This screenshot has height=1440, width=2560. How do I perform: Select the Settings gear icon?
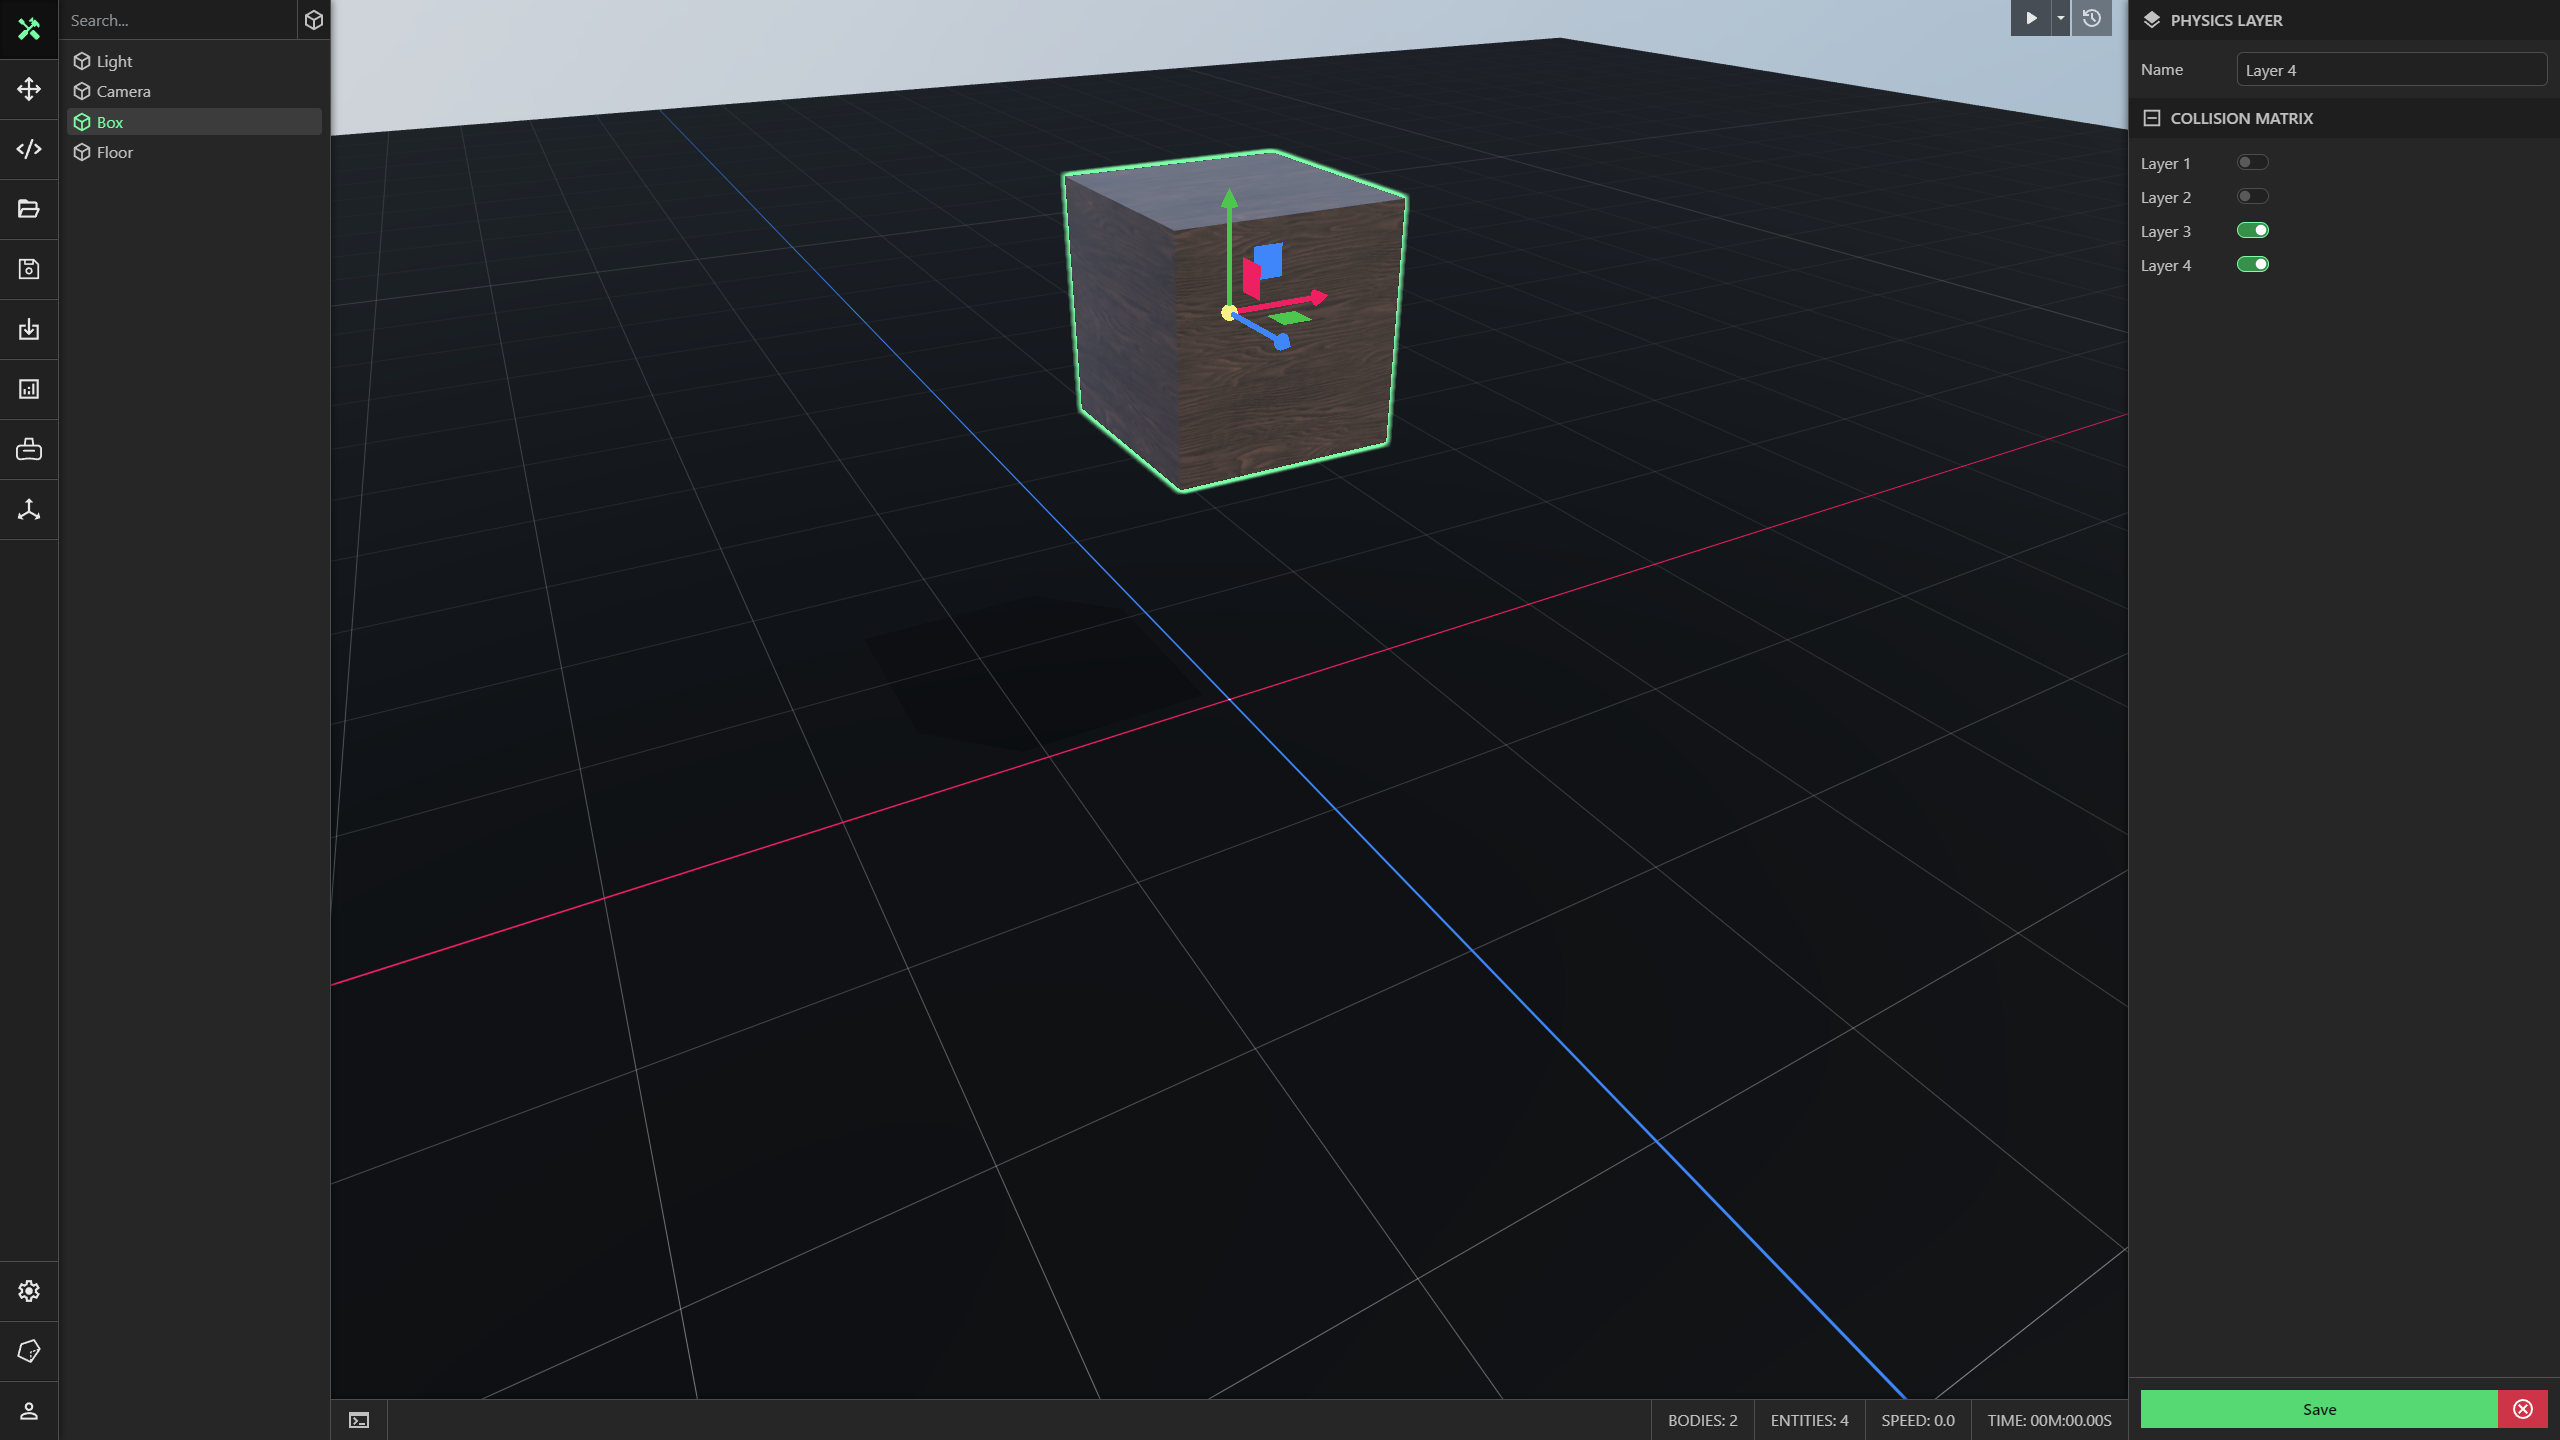(x=30, y=1291)
